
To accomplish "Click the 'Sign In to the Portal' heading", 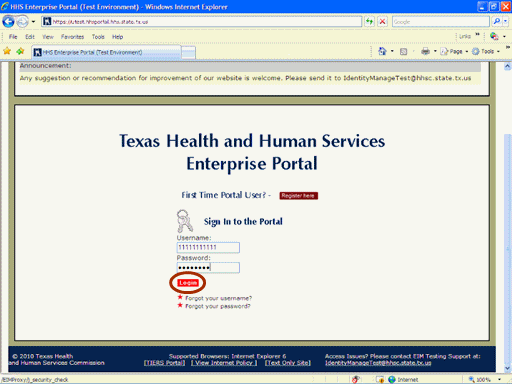I will [x=243, y=221].
